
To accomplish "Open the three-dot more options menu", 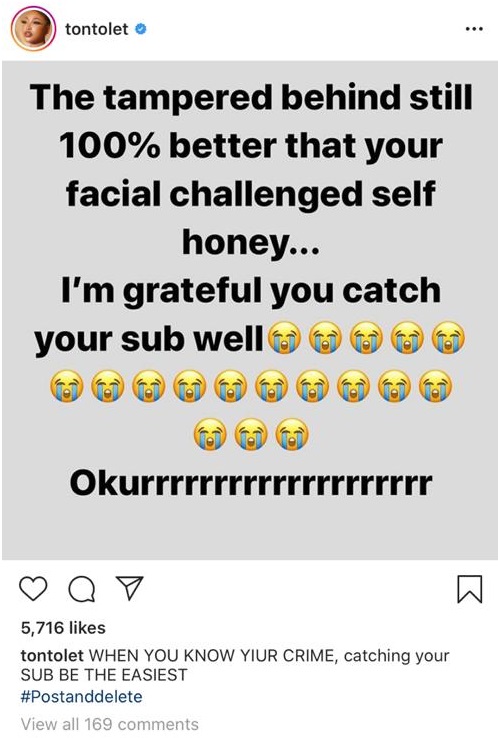I will [x=474, y=29].
